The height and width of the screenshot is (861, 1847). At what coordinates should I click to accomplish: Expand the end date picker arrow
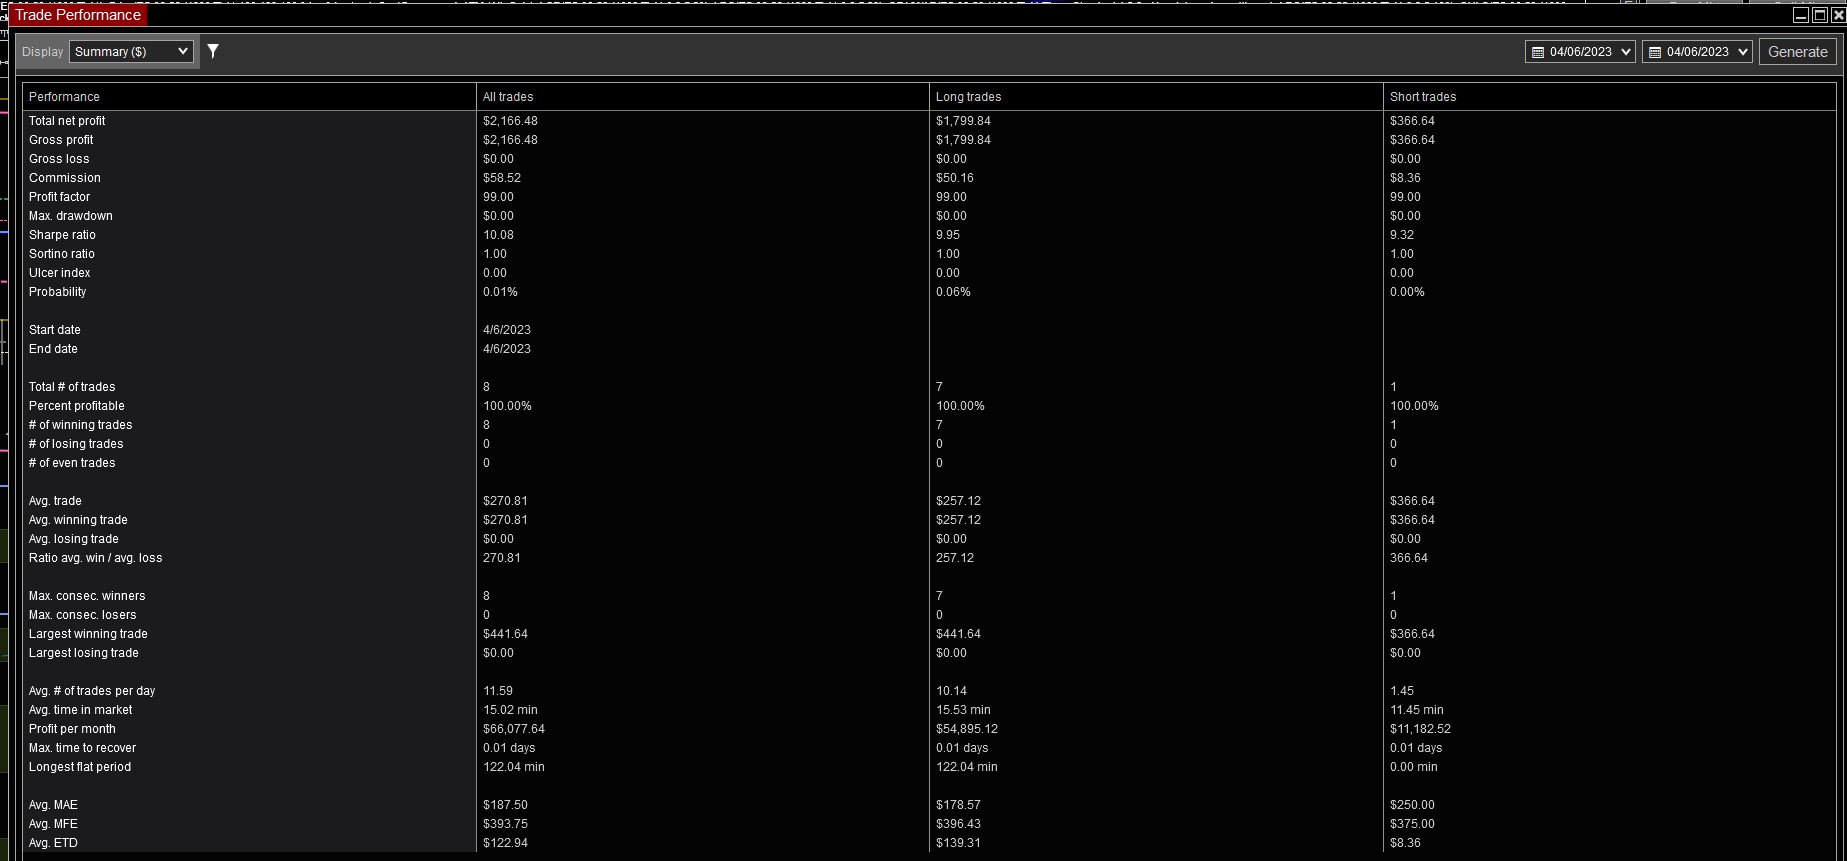click(1743, 52)
